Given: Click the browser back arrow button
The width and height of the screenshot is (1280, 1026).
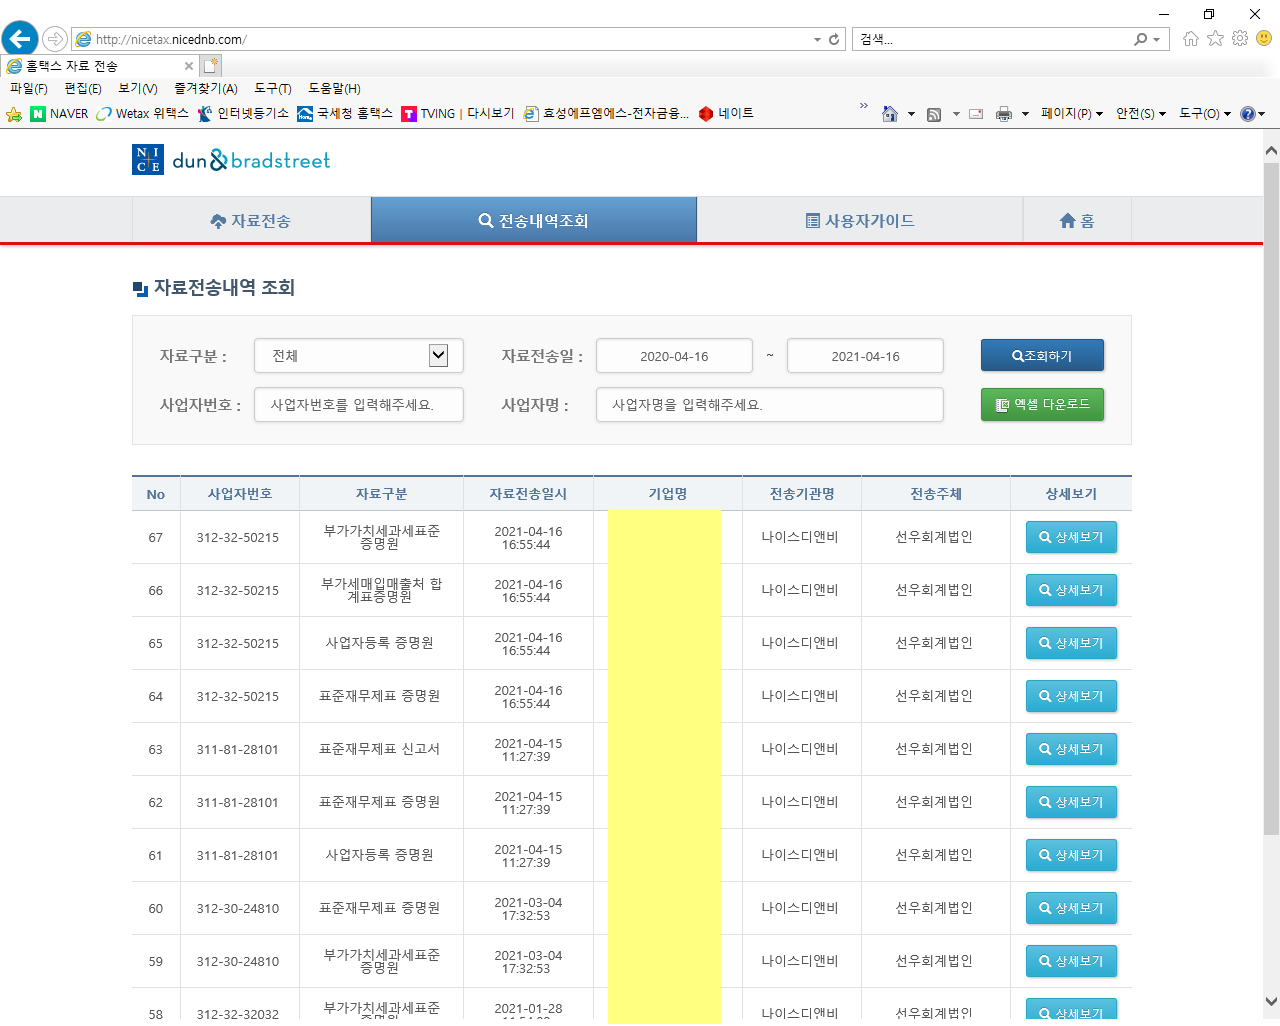Looking at the screenshot, I should pyautogui.click(x=20, y=39).
